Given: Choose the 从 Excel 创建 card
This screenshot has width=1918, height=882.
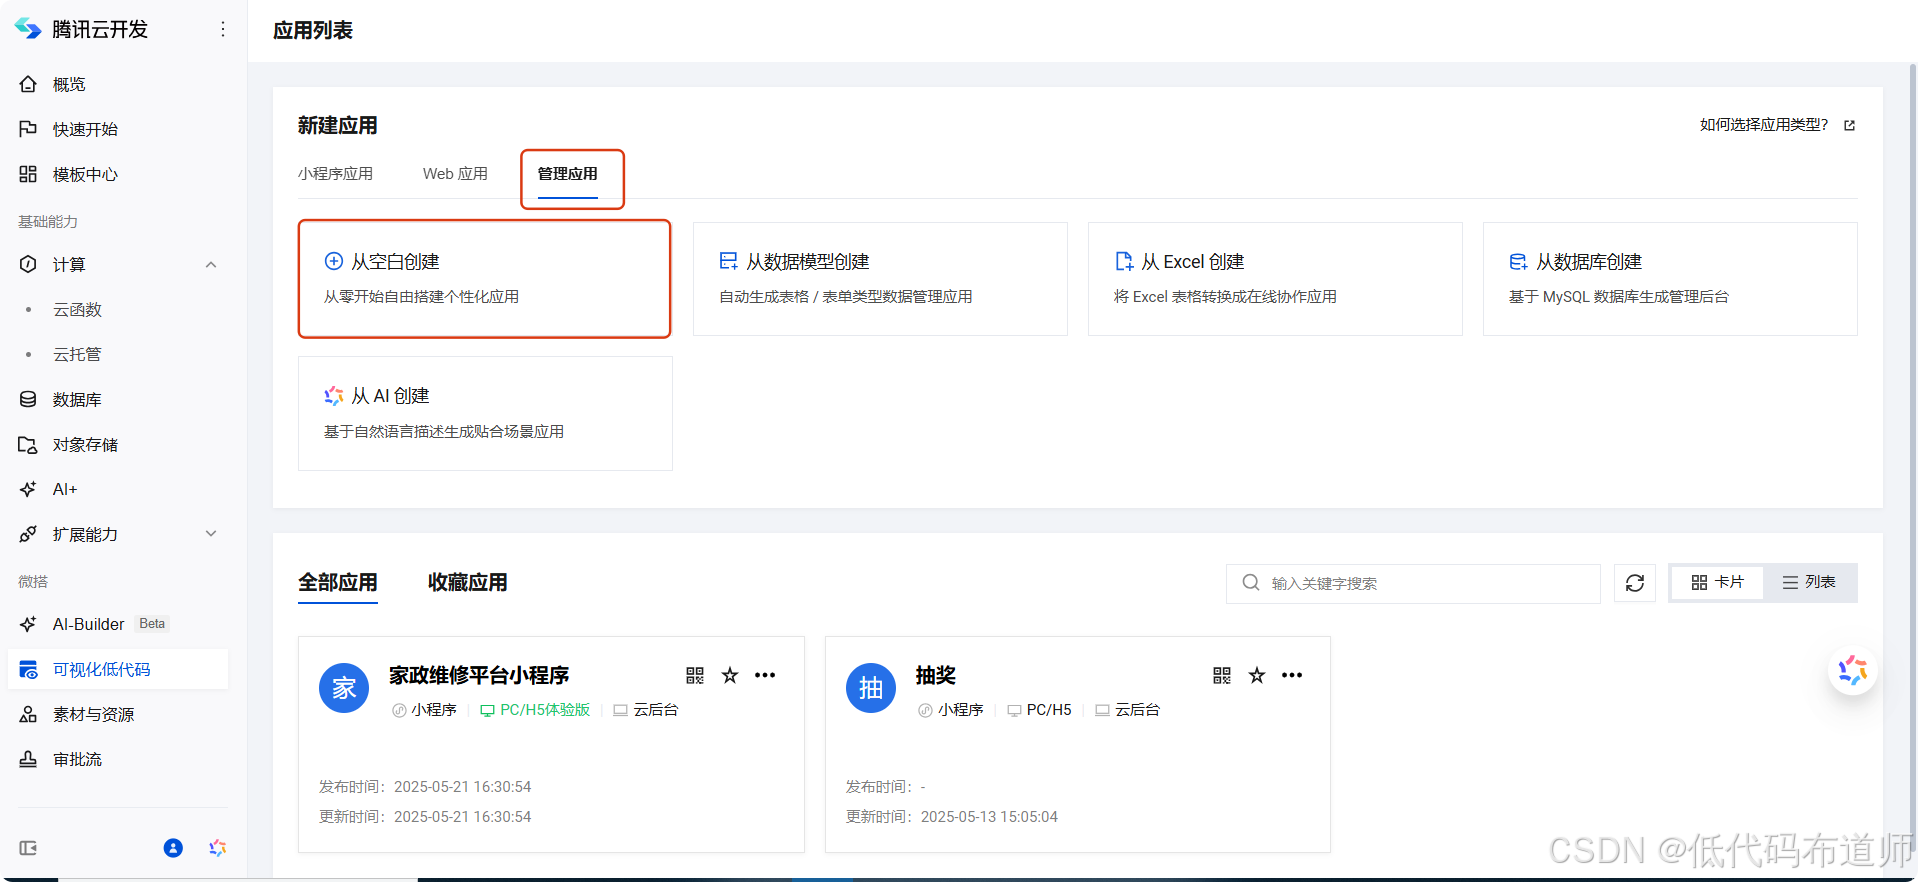Looking at the screenshot, I should click(1275, 279).
